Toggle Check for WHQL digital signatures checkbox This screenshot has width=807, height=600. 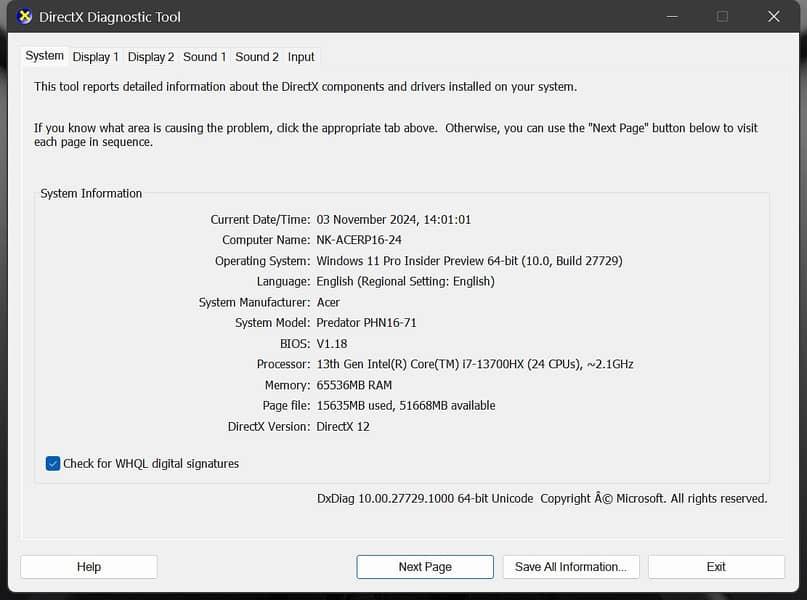(53, 463)
